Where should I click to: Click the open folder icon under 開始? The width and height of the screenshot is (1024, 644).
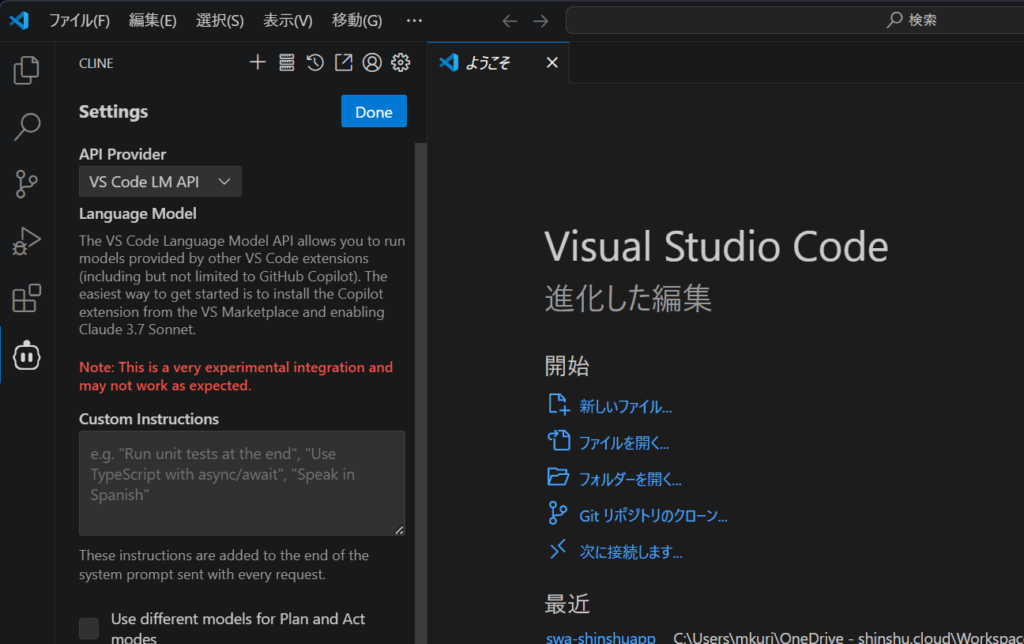(x=558, y=477)
